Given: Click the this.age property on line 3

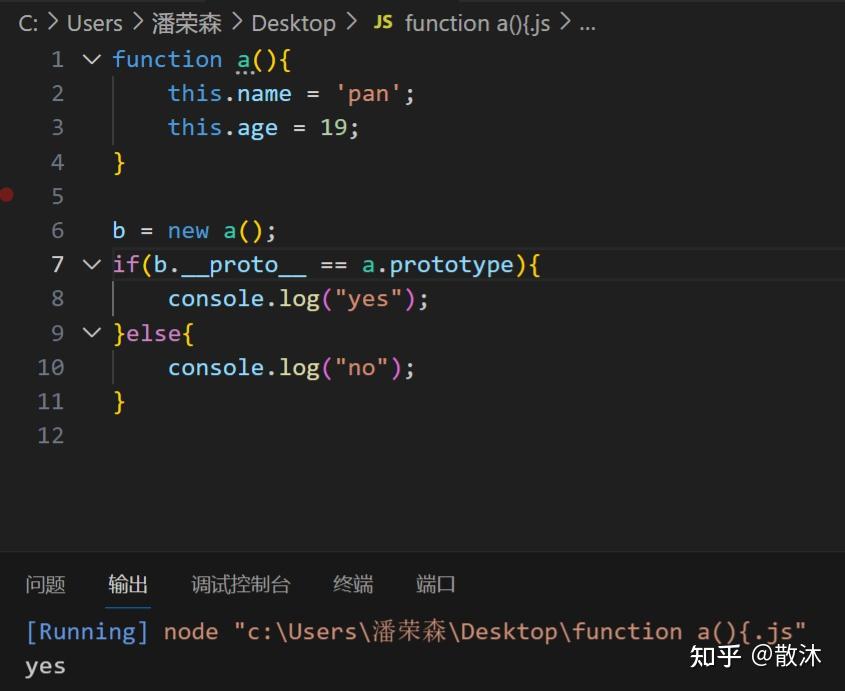Looking at the screenshot, I should (x=223, y=128).
